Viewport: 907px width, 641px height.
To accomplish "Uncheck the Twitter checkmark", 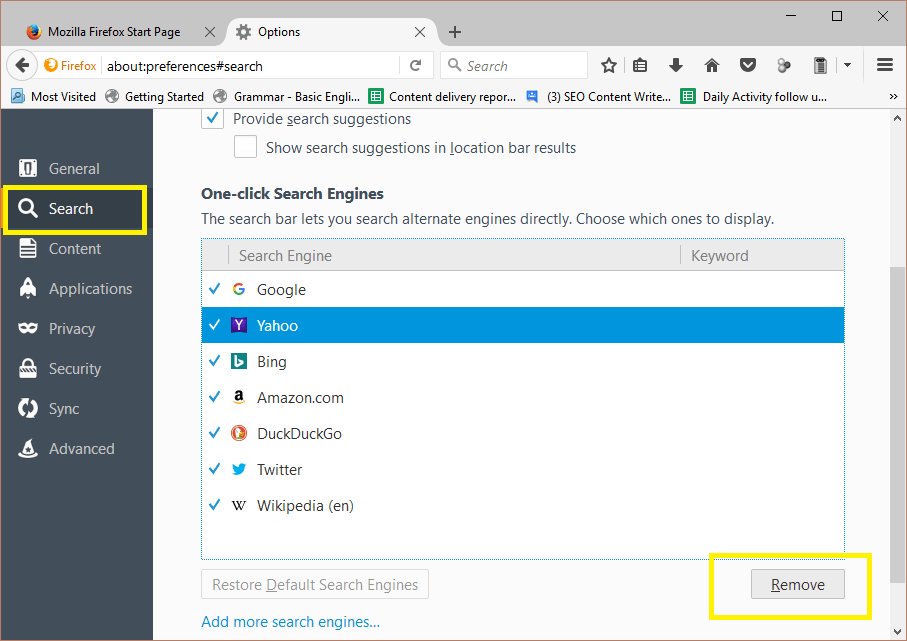I will click(215, 469).
